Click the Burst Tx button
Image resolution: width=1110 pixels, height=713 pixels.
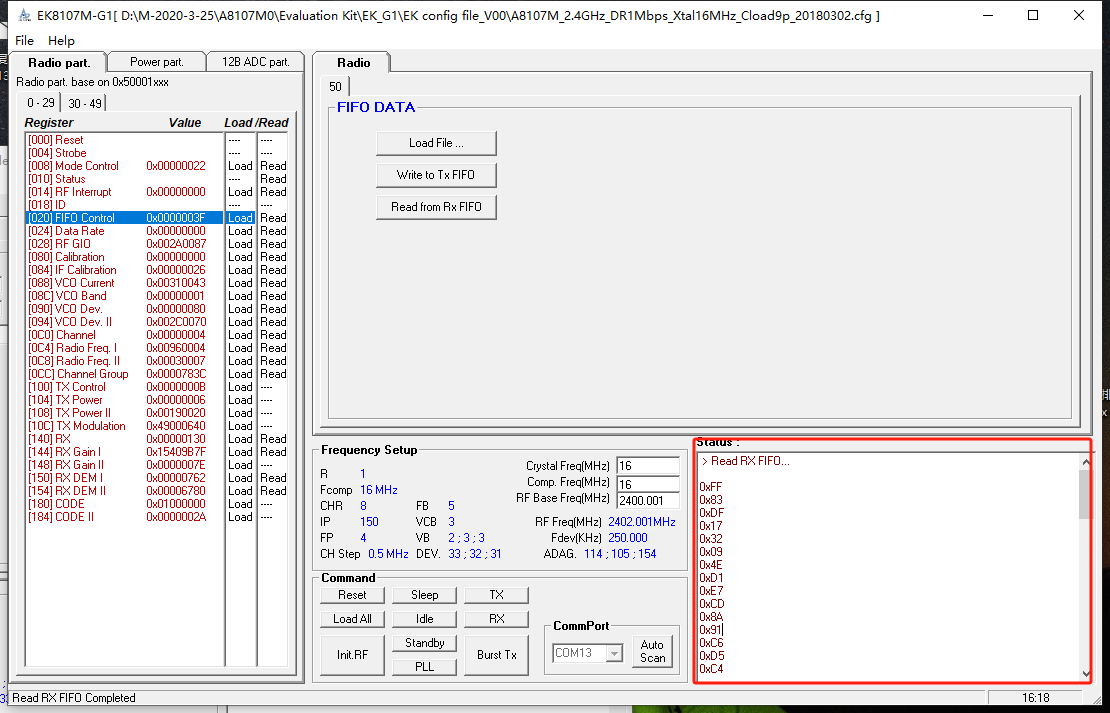pos(496,655)
